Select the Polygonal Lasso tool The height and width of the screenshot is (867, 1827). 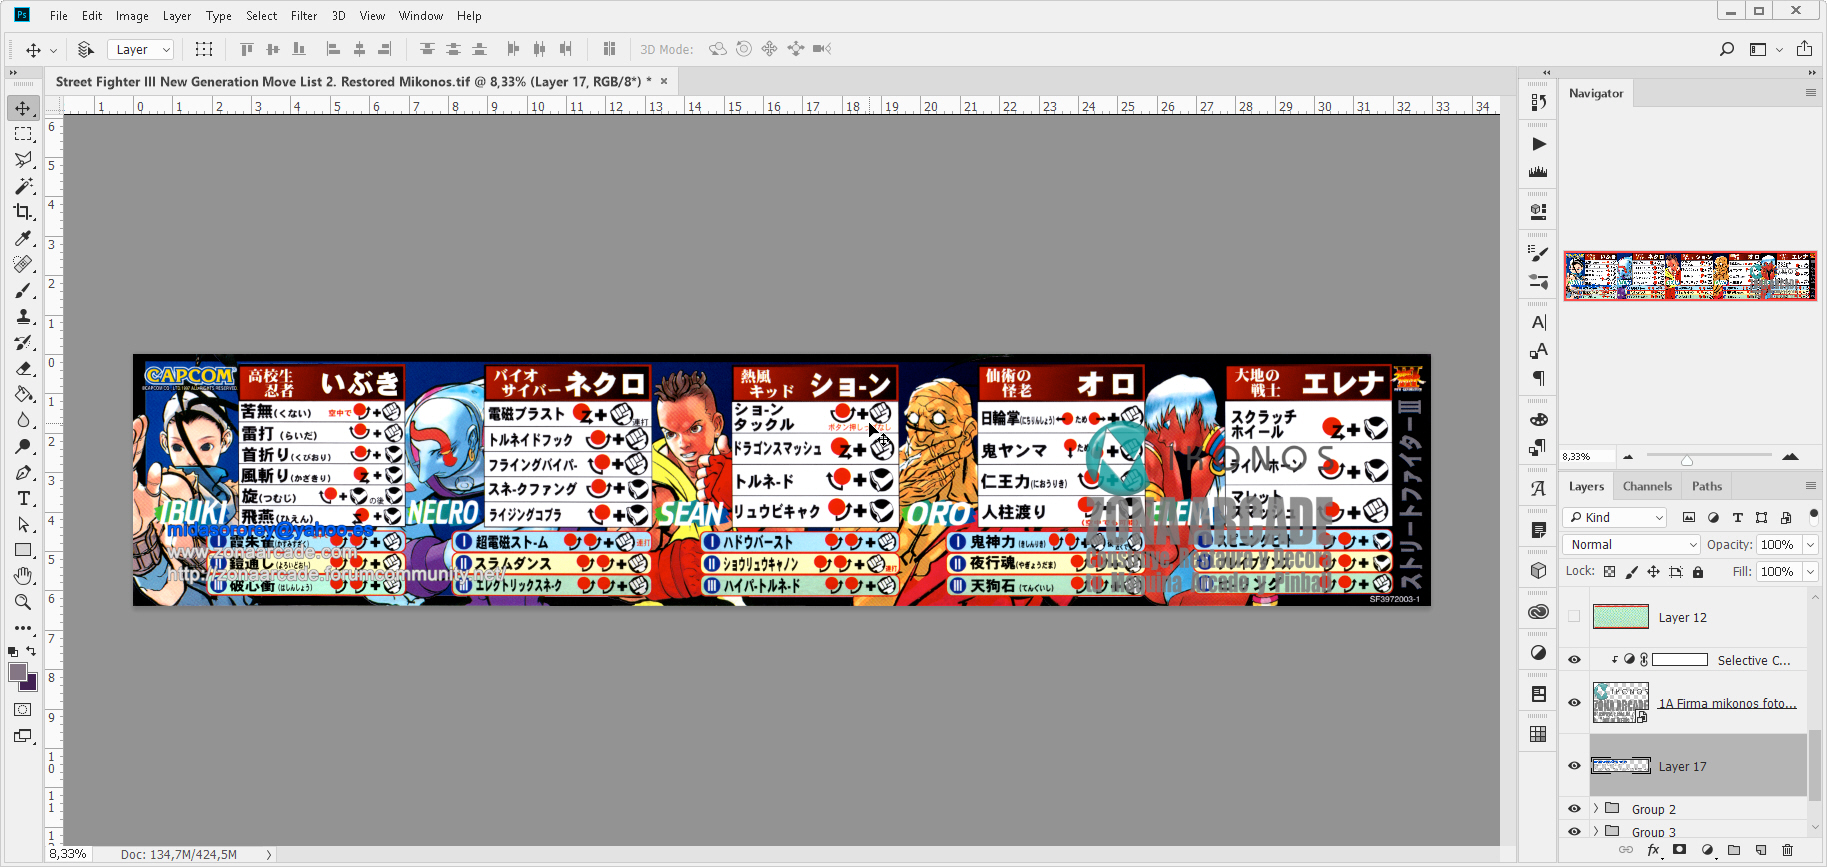click(23, 160)
